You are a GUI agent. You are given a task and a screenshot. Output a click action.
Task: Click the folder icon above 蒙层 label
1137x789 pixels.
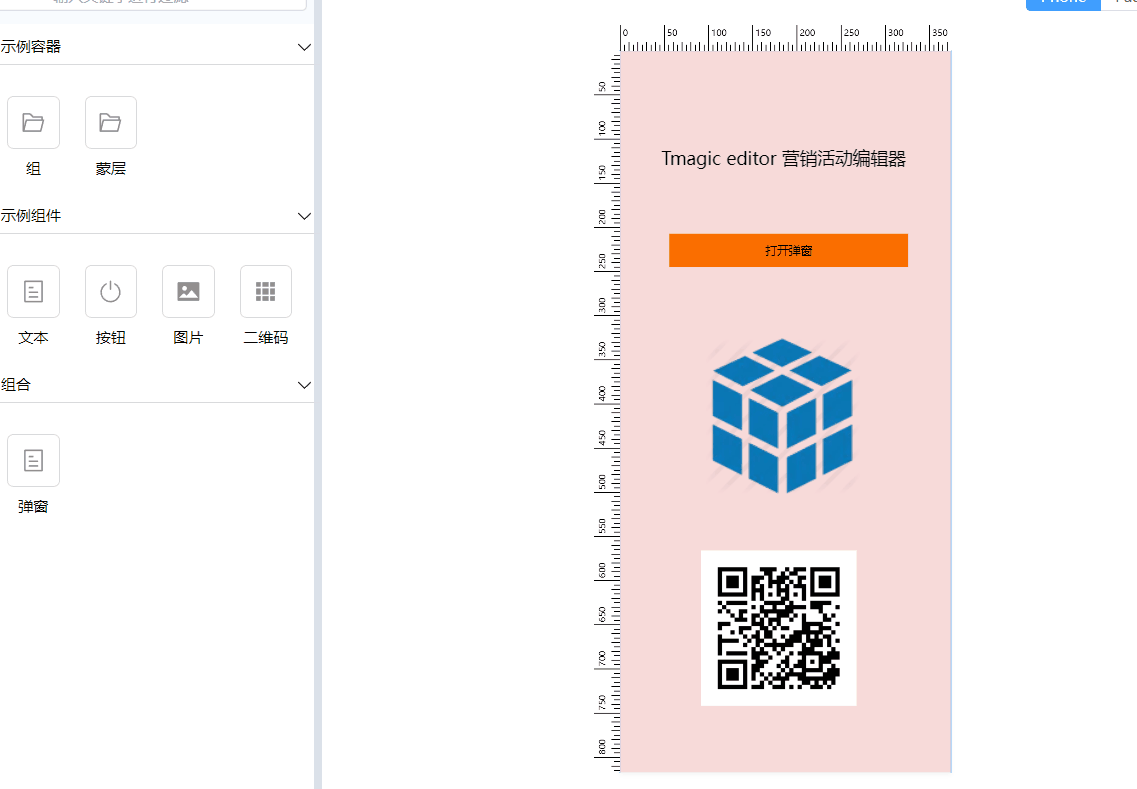point(110,121)
